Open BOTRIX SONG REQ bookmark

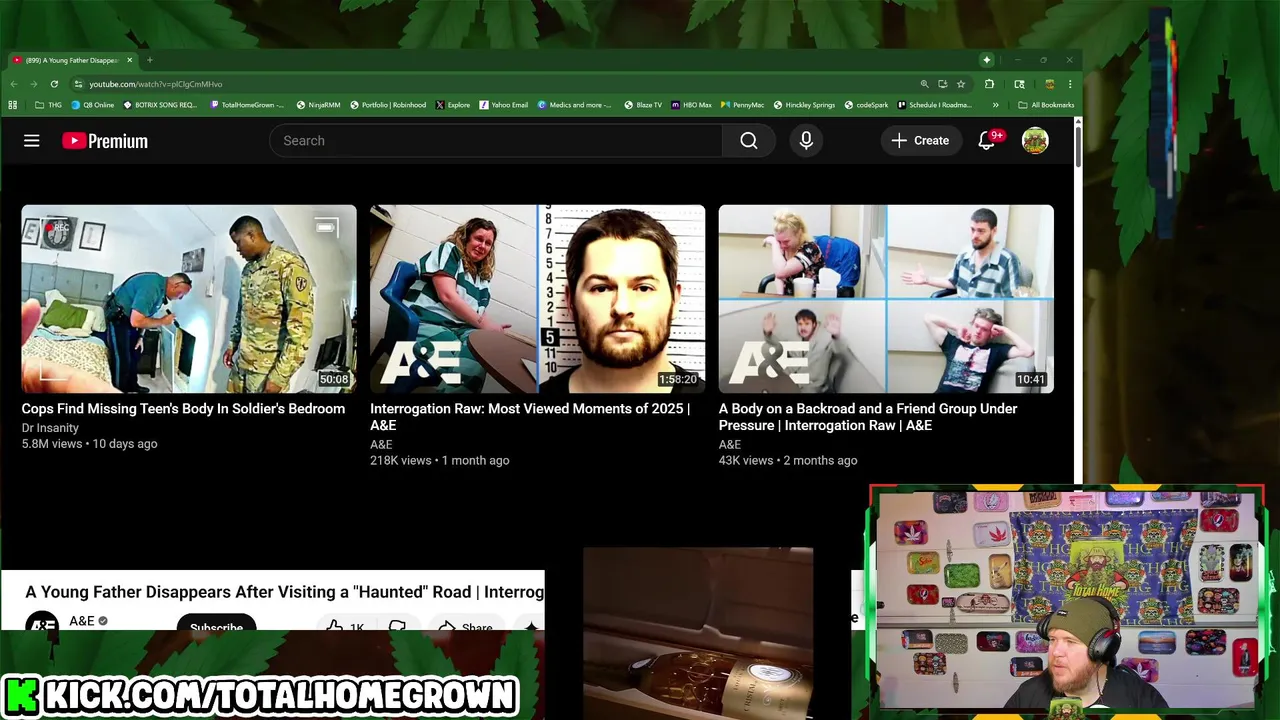pyautogui.click(x=161, y=105)
